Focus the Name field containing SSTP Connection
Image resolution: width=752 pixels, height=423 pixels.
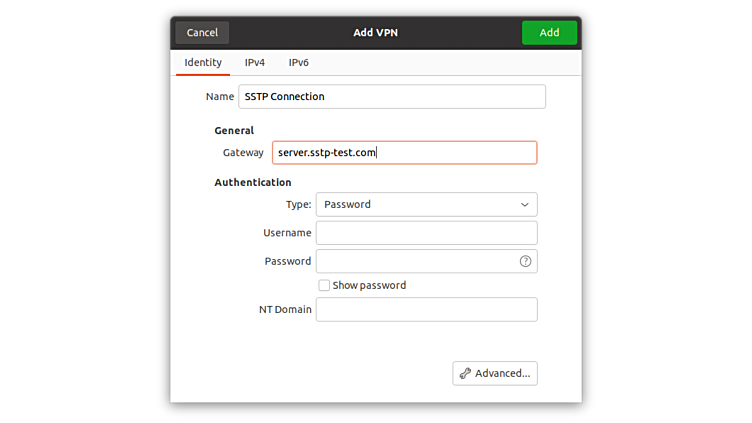(x=392, y=96)
